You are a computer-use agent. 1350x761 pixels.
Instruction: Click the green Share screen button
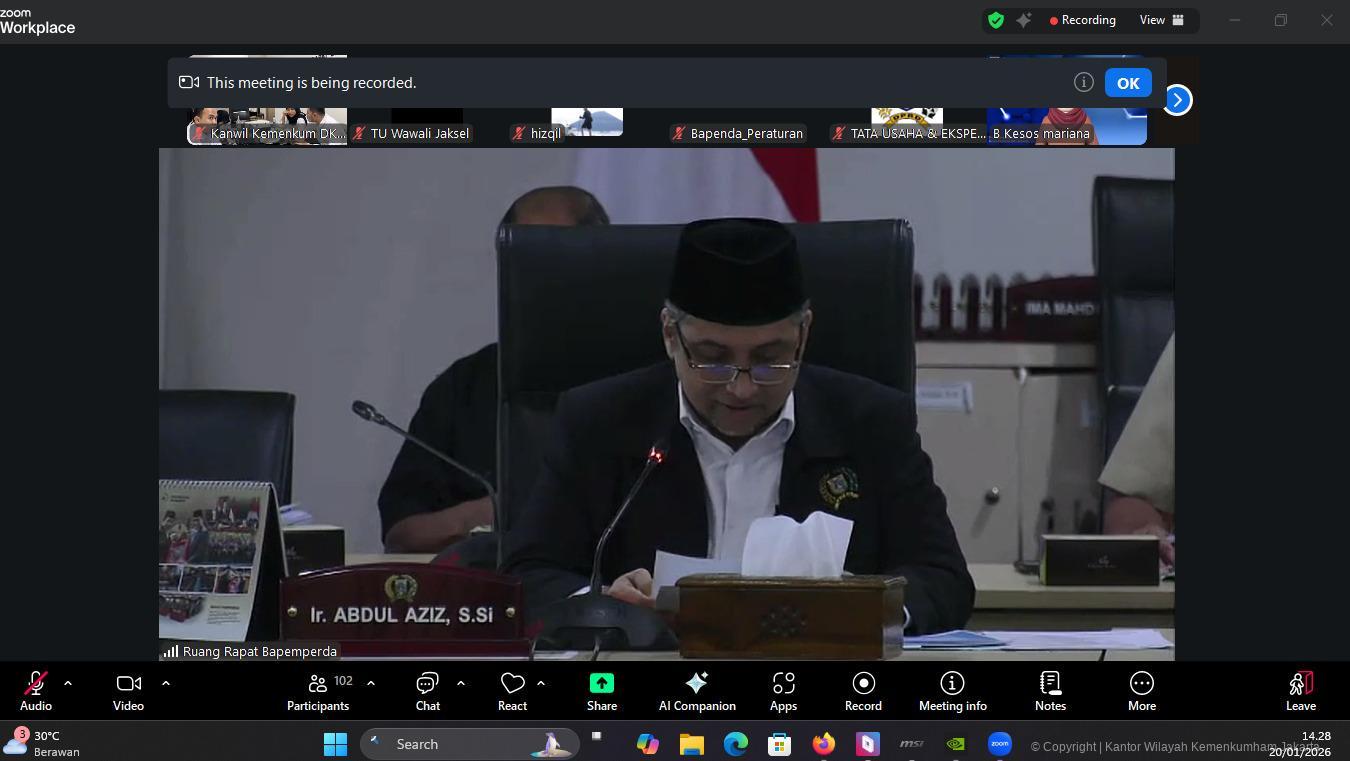point(602,691)
